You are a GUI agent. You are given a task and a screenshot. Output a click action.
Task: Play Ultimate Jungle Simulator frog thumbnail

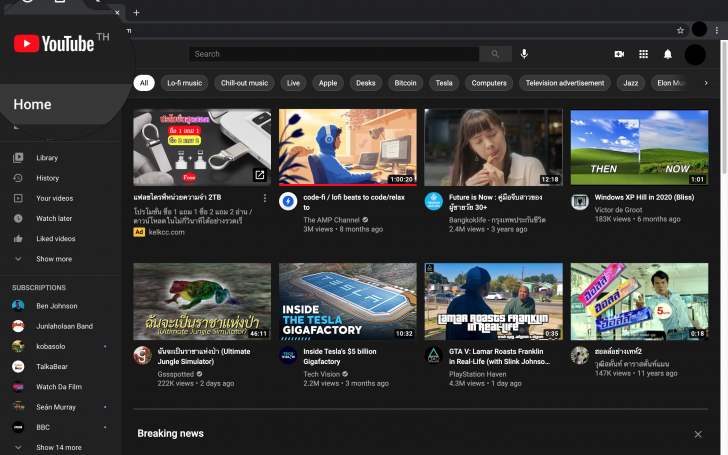click(202, 301)
